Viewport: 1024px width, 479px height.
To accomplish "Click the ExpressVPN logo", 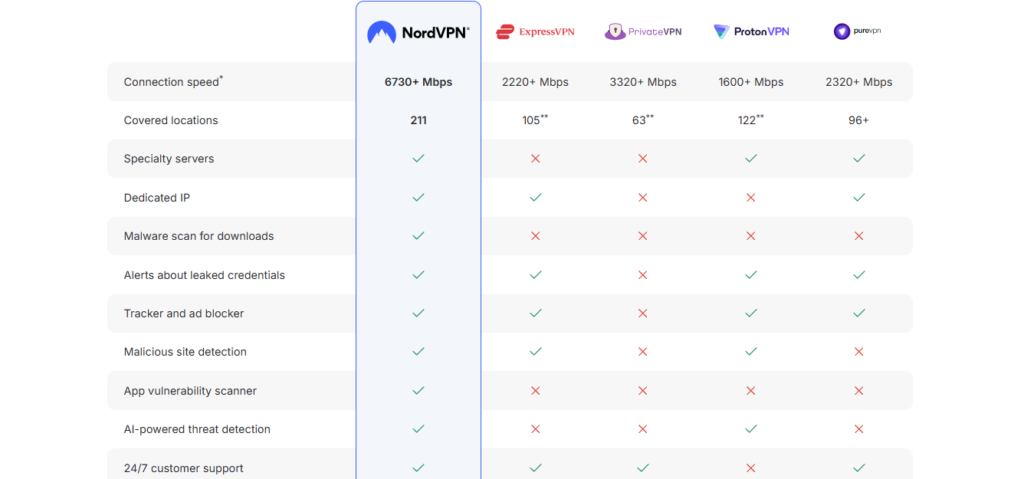I will pyautogui.click(x=535, y=32).
